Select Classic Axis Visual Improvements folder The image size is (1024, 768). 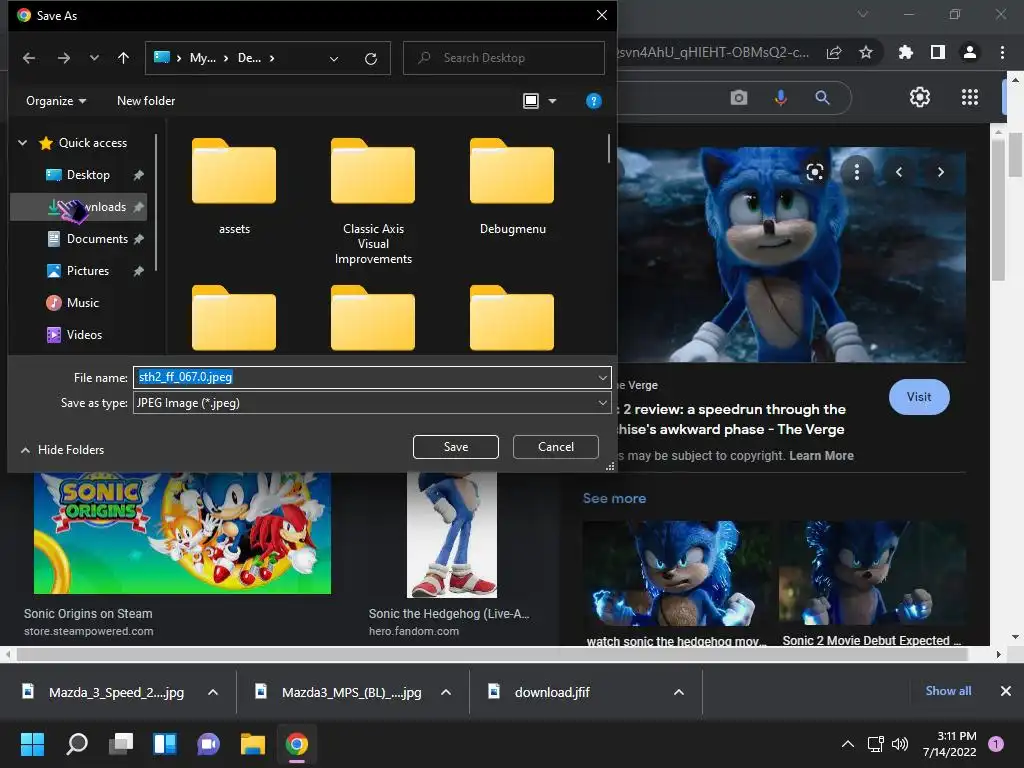(373, 201)
